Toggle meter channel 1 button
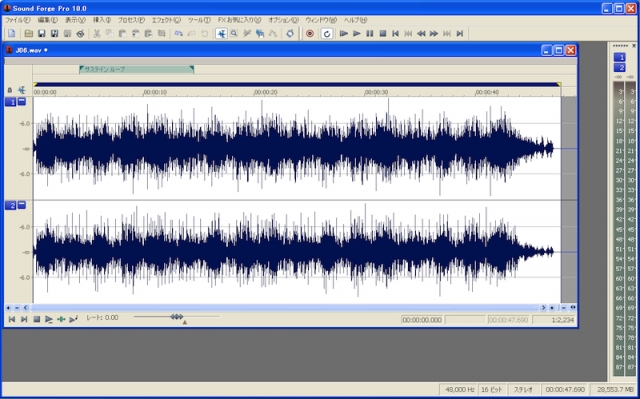The height and width of the screenshot is (399, 640). click(x=619, y=57)
